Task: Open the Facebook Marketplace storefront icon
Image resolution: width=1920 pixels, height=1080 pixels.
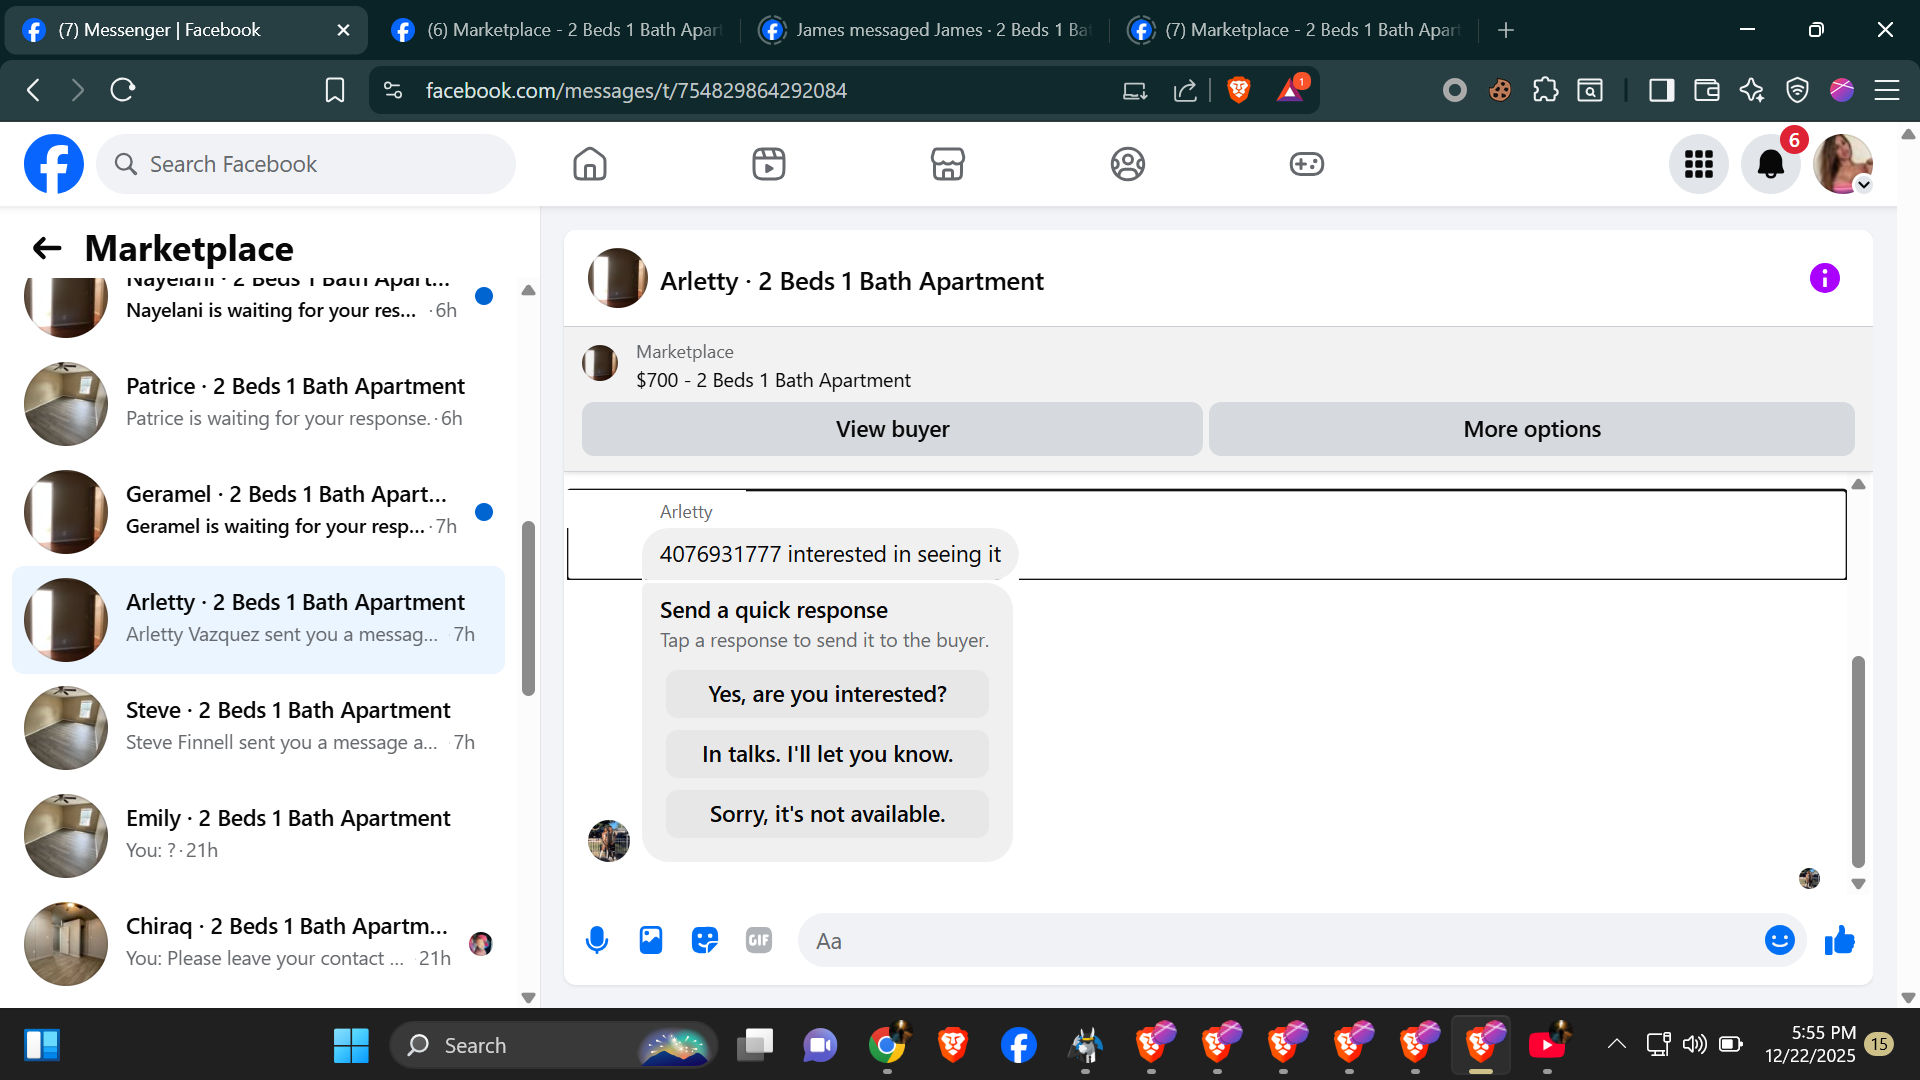Action: [x=947, y=164]
